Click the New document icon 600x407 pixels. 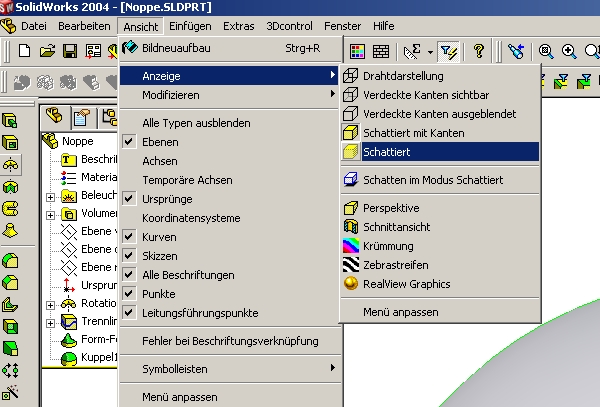24,50
